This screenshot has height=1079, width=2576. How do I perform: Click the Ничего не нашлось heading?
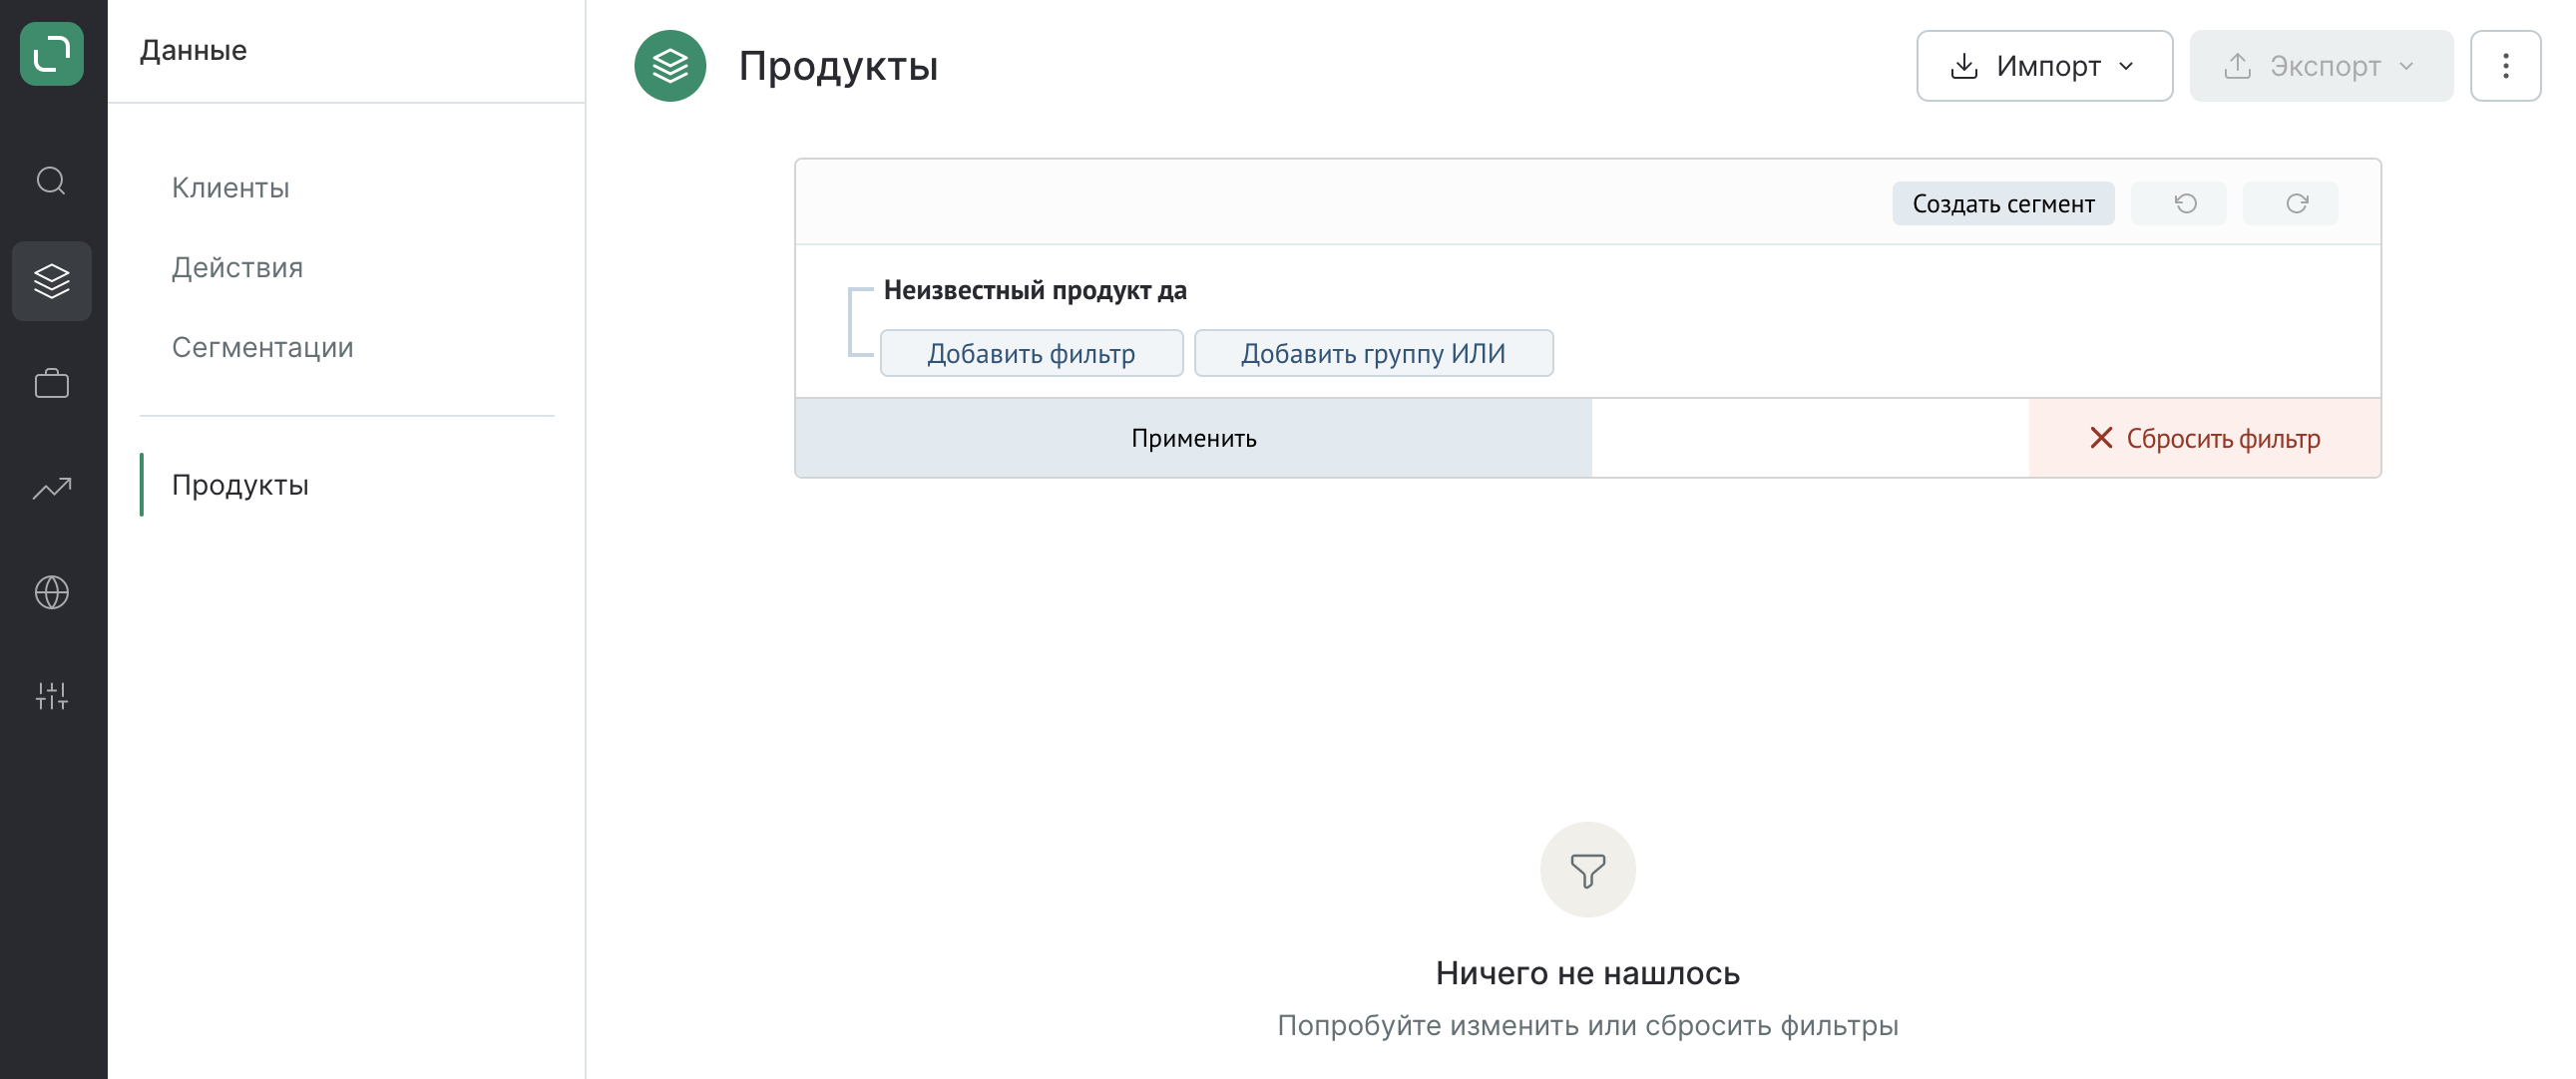coord(1587,973)
